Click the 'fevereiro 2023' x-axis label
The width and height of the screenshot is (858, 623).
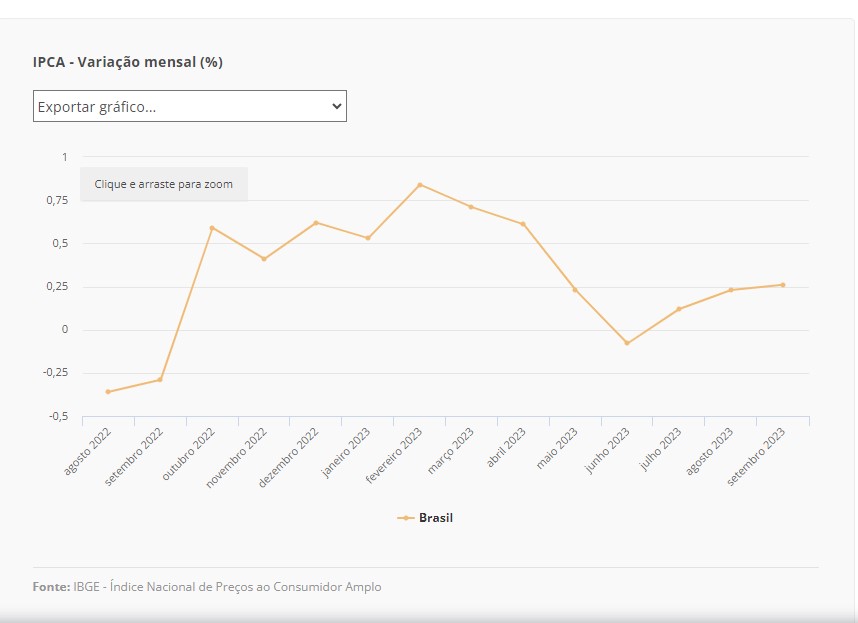click(396, 457)
